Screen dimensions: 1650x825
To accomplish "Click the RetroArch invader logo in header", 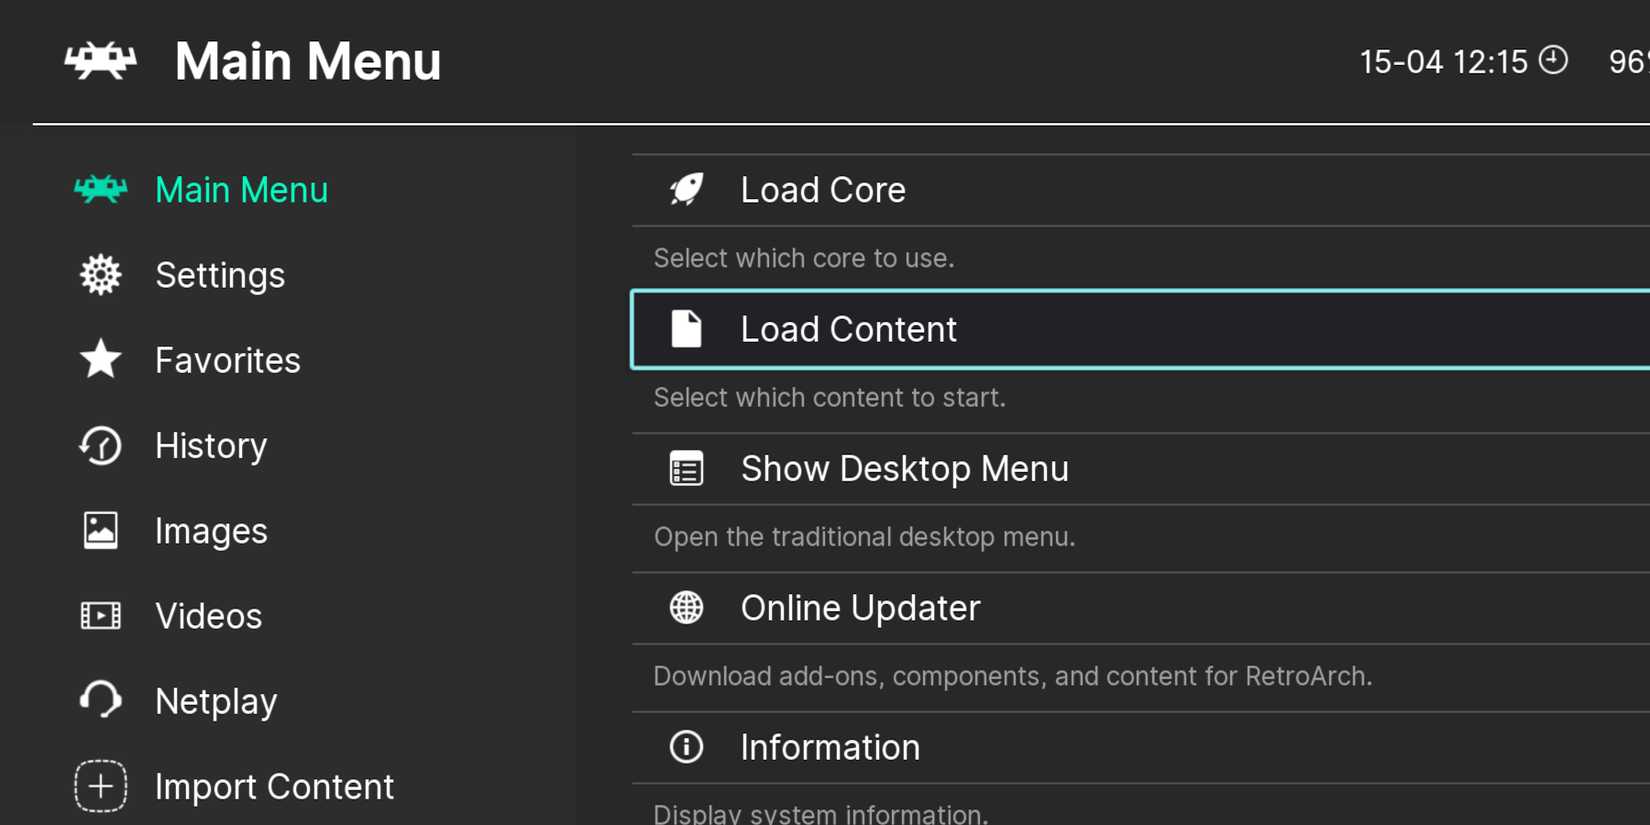I will pos(100,61).
